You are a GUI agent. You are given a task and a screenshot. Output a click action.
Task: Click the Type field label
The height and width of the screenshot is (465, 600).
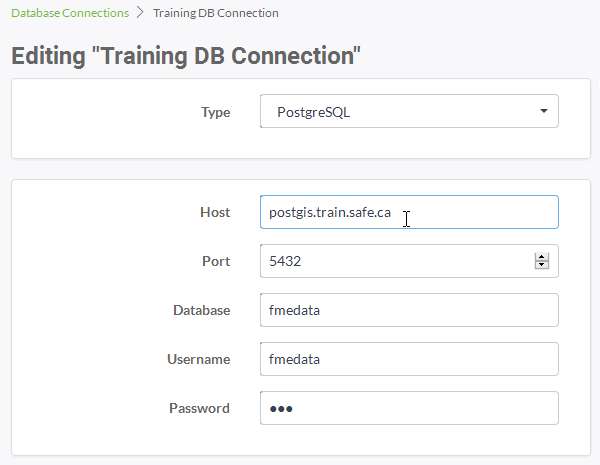[x=216, y=112]
